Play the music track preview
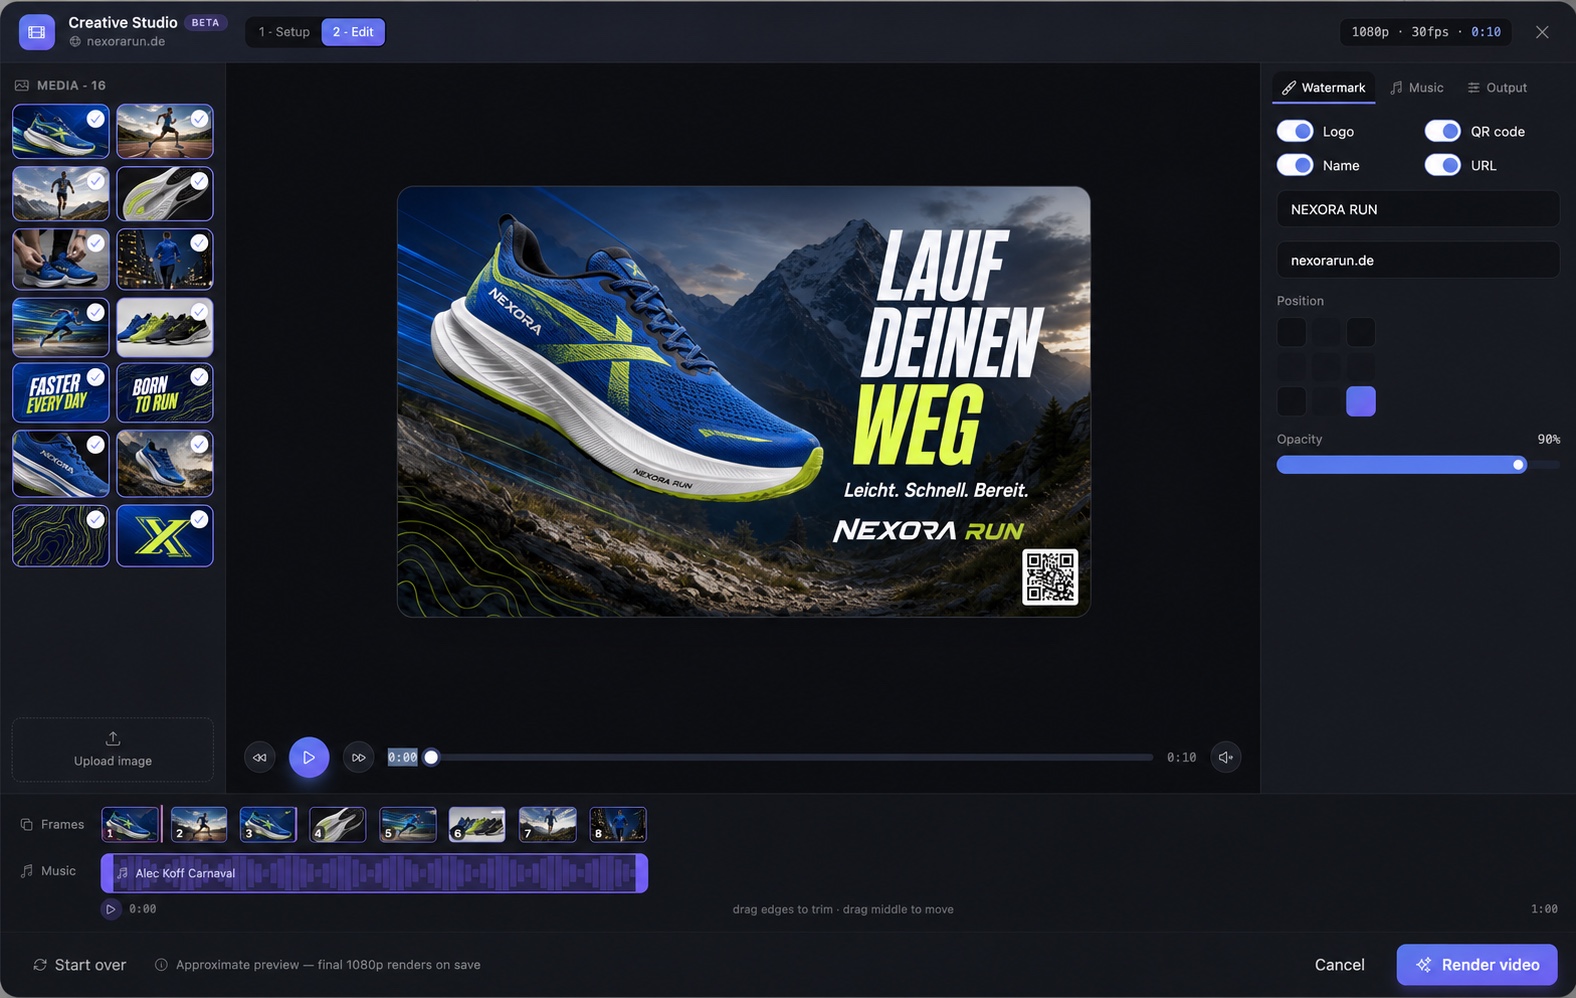 coord(111,909)
